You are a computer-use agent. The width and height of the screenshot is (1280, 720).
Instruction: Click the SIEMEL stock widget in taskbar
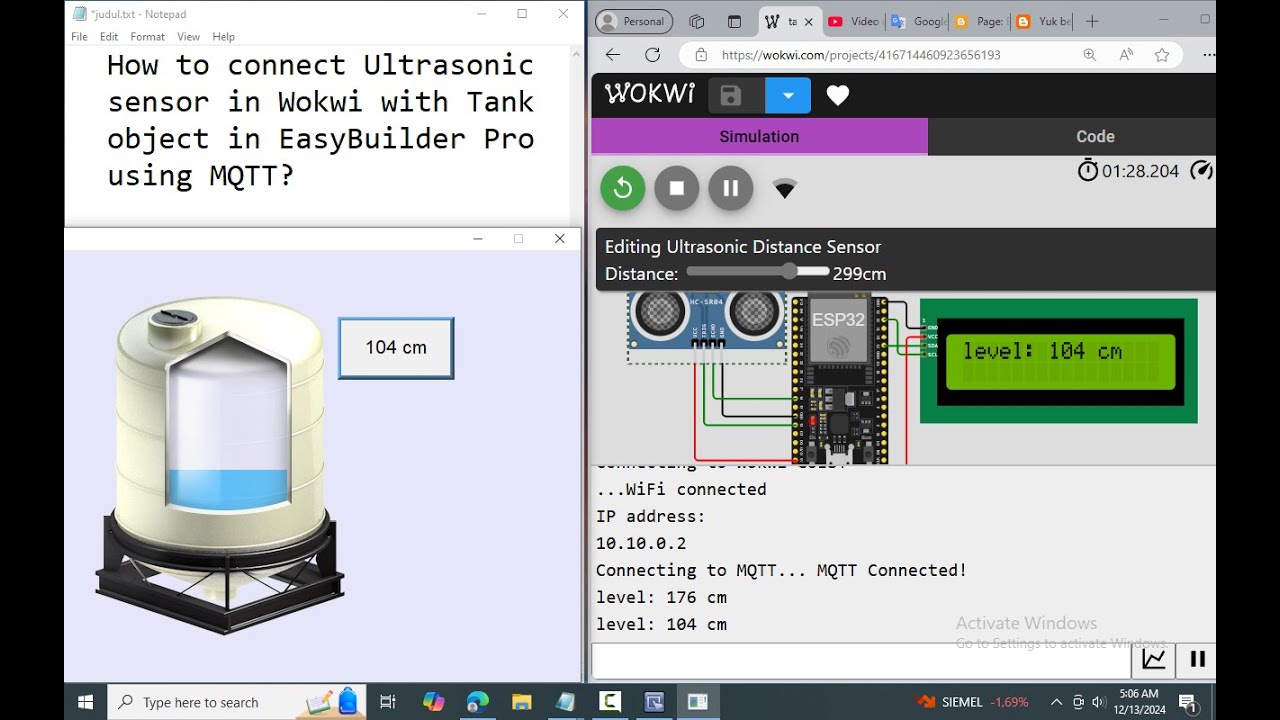coord(973,702)
